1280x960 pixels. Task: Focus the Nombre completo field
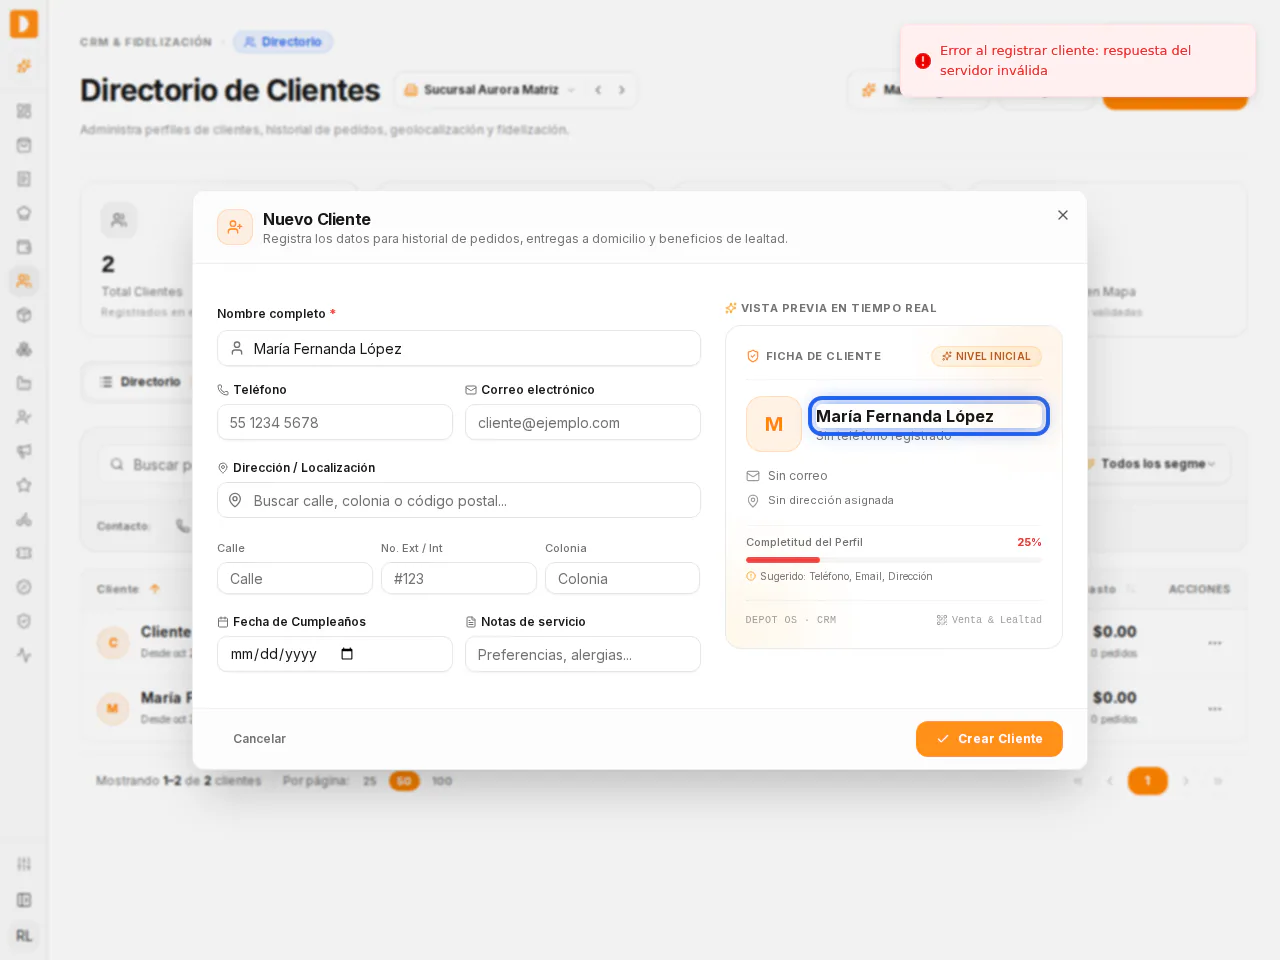click(x=459, y=348)
